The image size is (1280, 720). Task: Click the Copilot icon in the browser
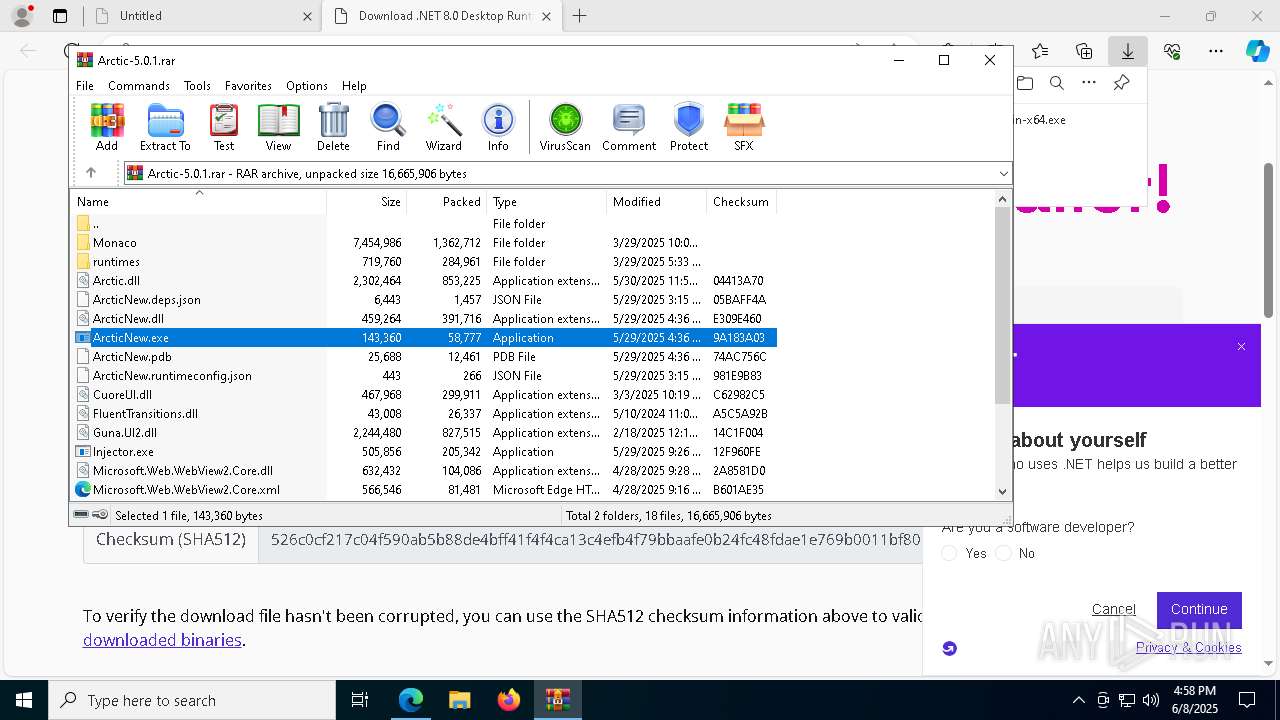click(x=1258, y=51)
